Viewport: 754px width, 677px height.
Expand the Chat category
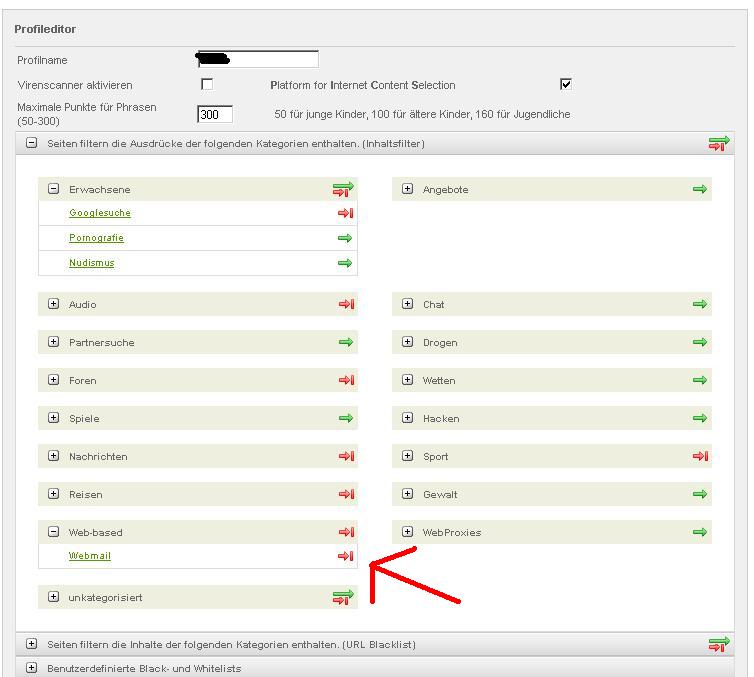[408, 304]
